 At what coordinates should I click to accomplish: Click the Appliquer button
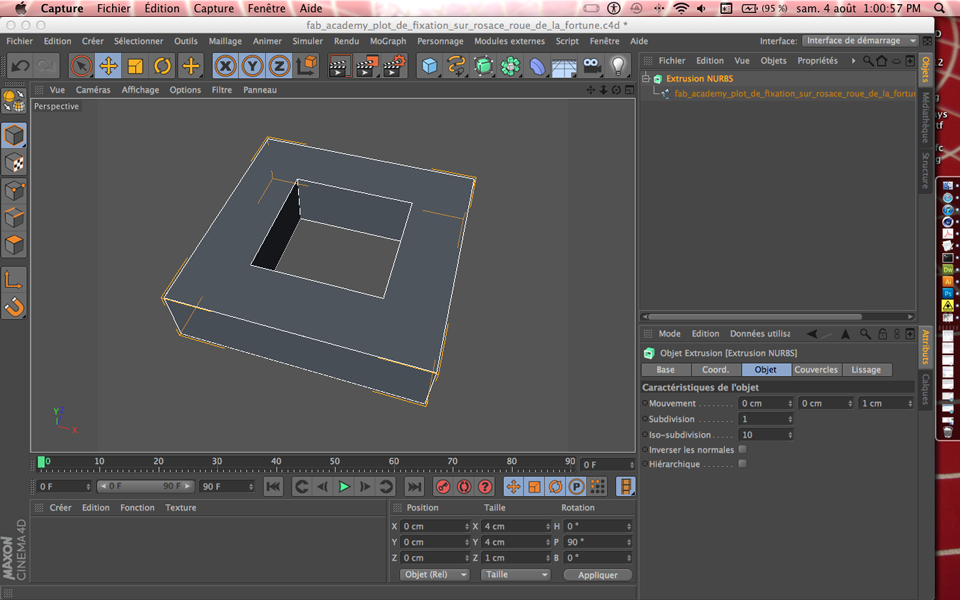coord(597,575)
